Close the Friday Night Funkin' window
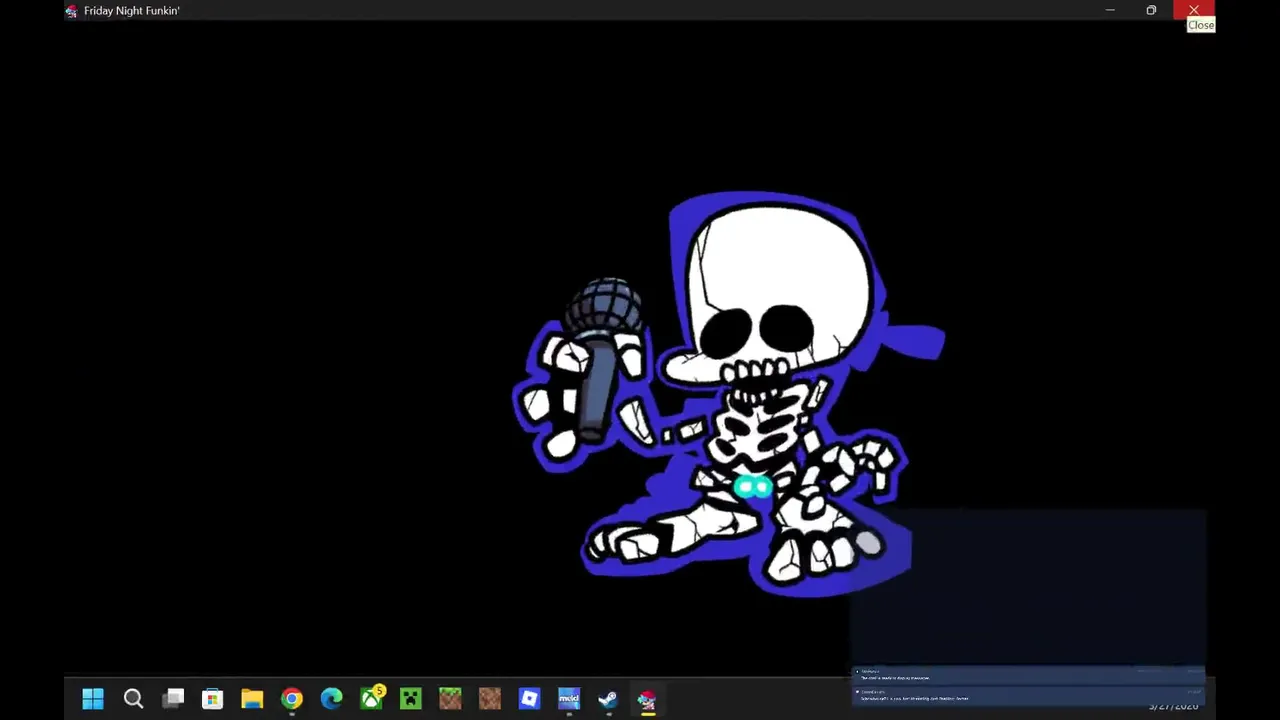The width and height of the screenshot is (1280, 720). [1193, 10]
